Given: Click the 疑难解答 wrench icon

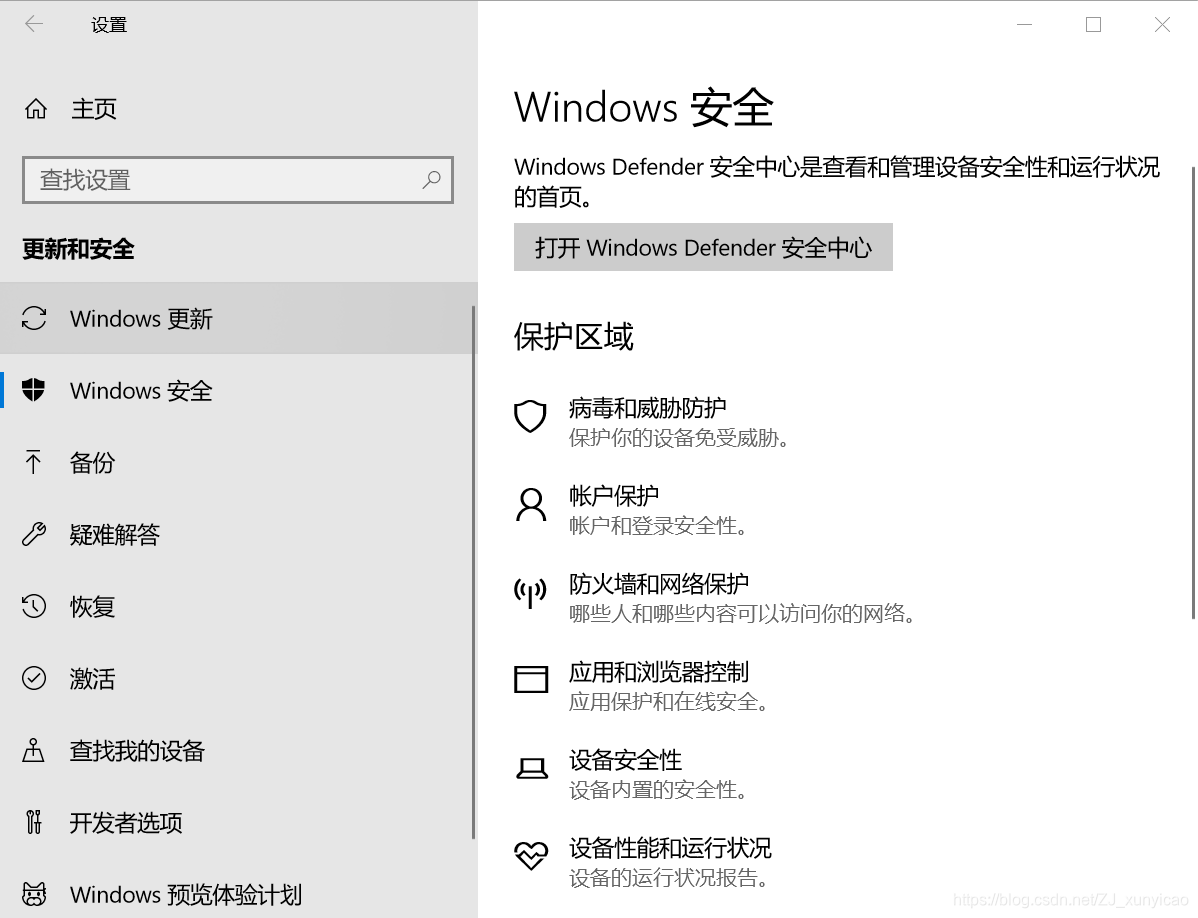Looking at the screenshot, I should click(x=34, y=534).
